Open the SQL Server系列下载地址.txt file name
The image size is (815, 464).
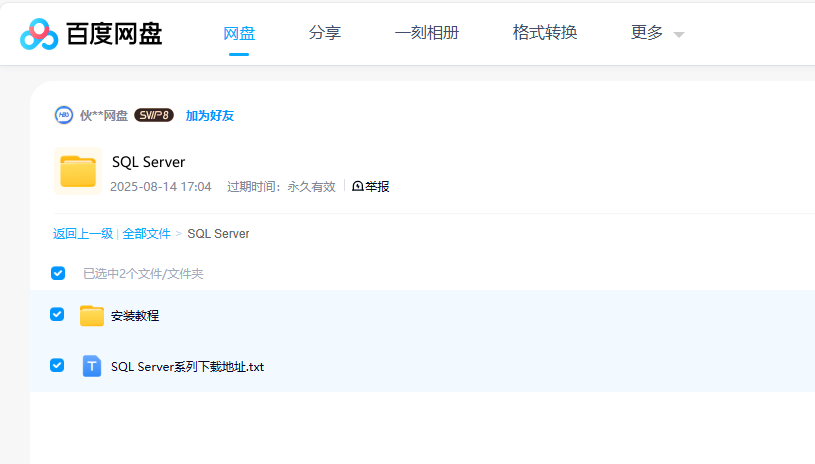(187, 367)
